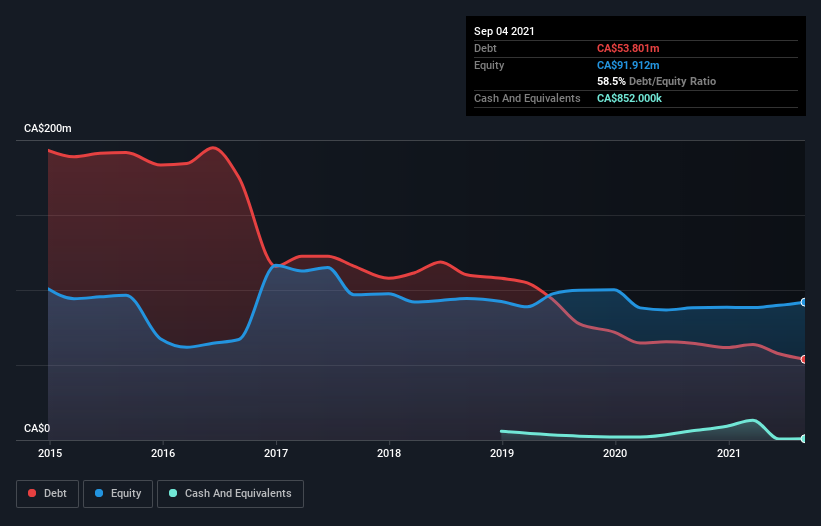
Task: Click the CA$200m y-axis label
Action: pyautogui.click(x=48, y=128)
